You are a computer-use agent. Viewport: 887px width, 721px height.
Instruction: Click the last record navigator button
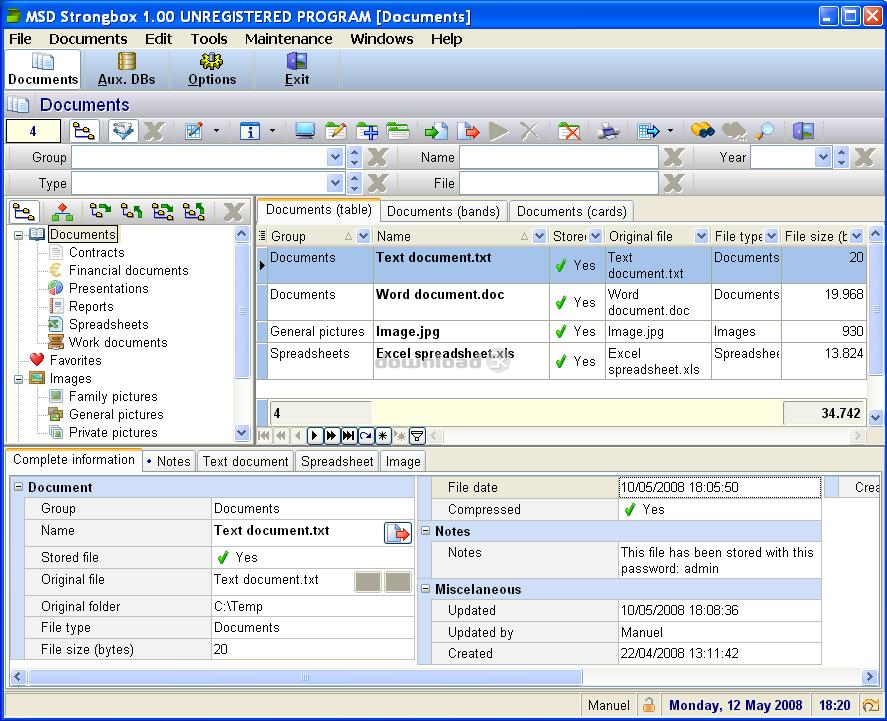pyautogui.click(x=348, y=435)
